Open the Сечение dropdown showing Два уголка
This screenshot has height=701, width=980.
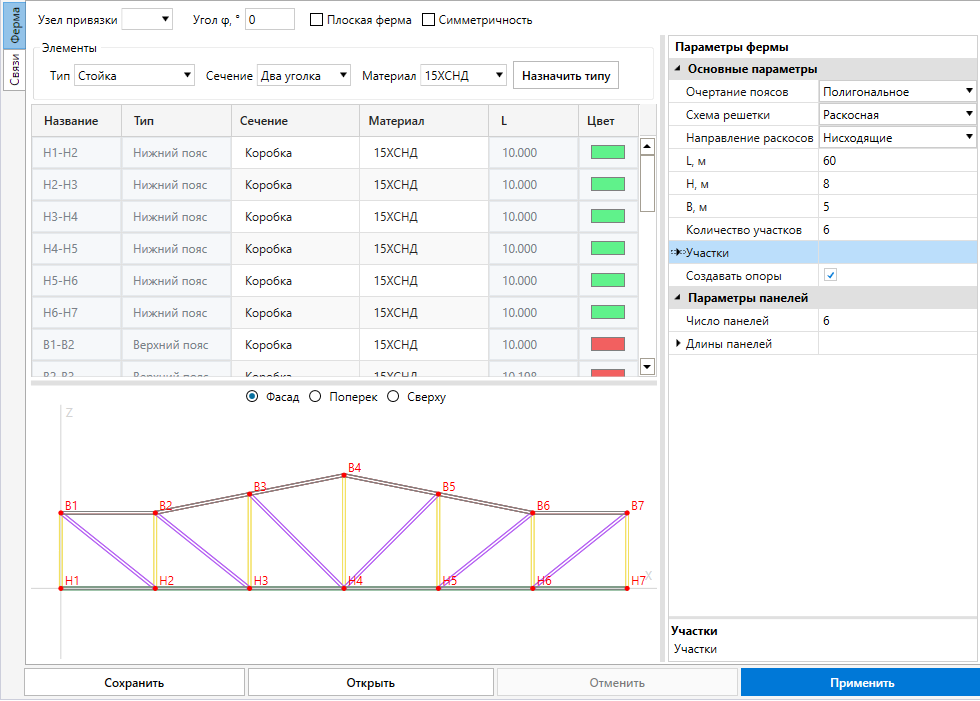(x=304, y=76)
